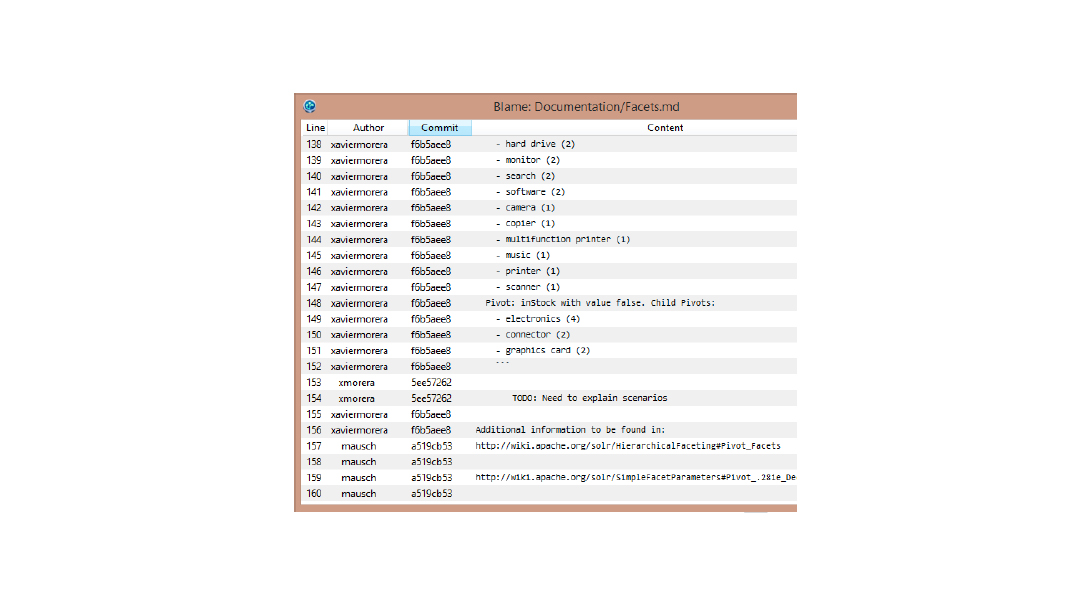Select the 'hard drive (2)' content line
The height and width of the screenshot is (600, 1068).
coord(539,144)
